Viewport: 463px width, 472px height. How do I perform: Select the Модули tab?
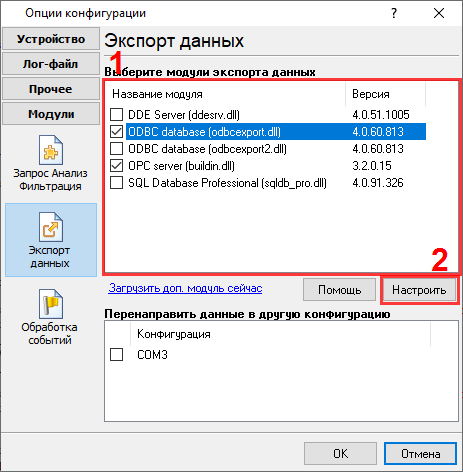tap(51, 114)
